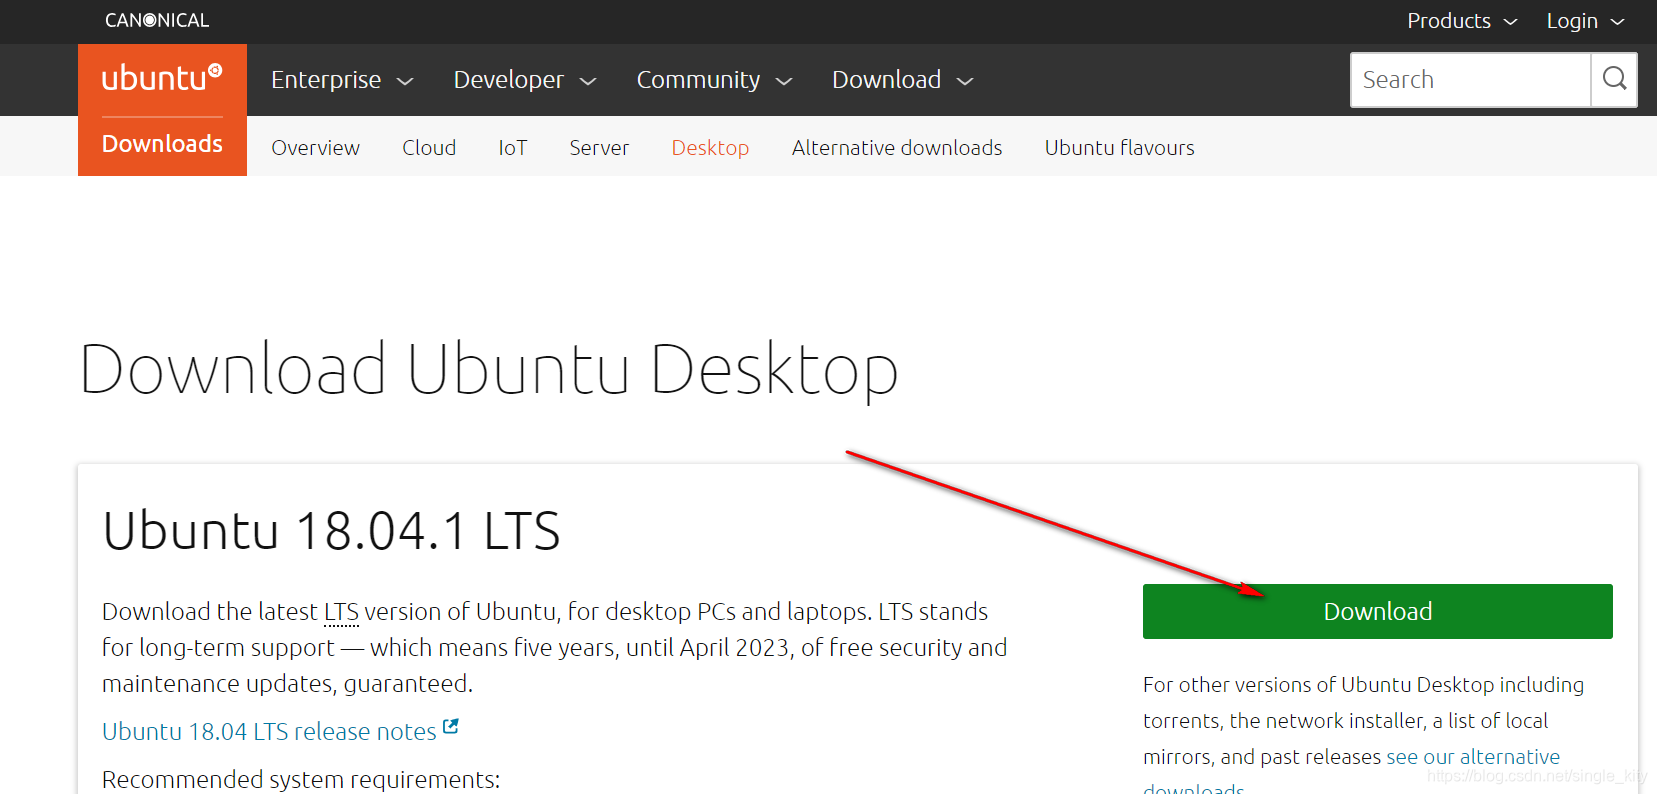Click the Ubuntu logo
The width and height of the screenshot is (1657, 794).
pyautogui.click(x=162, y=78)
